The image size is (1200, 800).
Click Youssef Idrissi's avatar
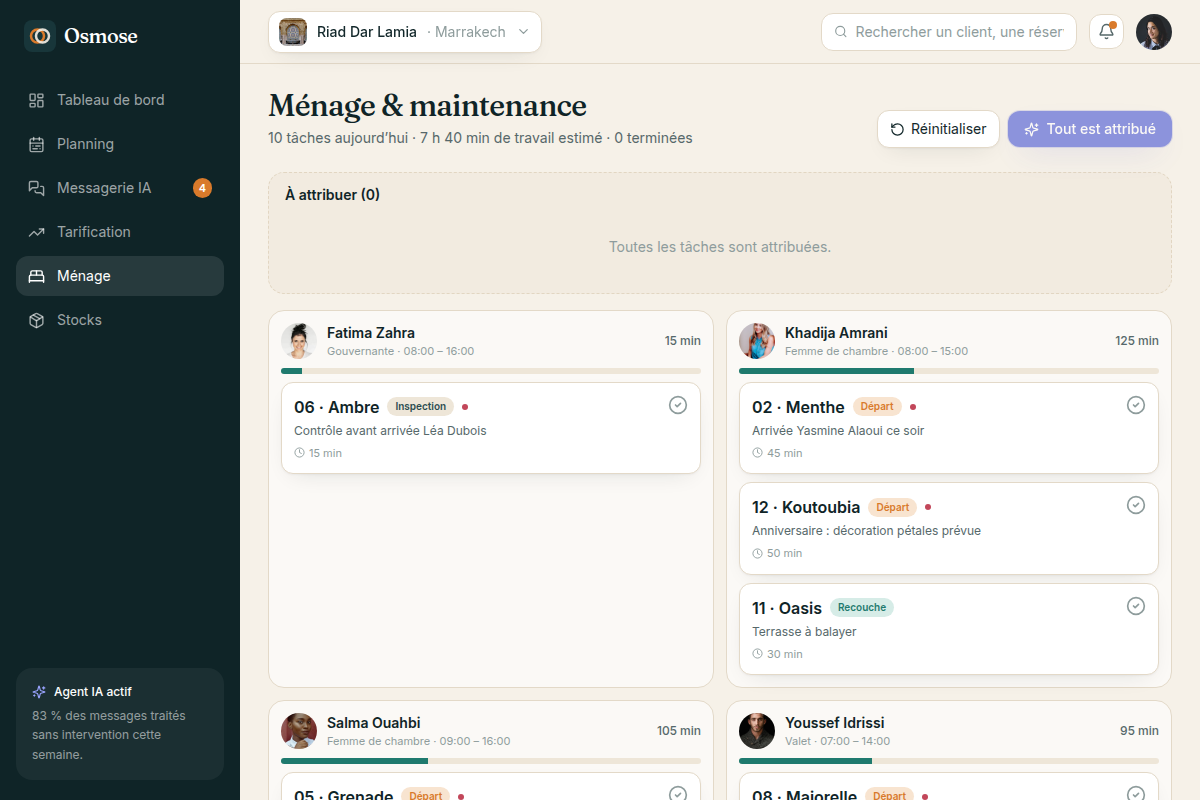[x=757, y=731]
